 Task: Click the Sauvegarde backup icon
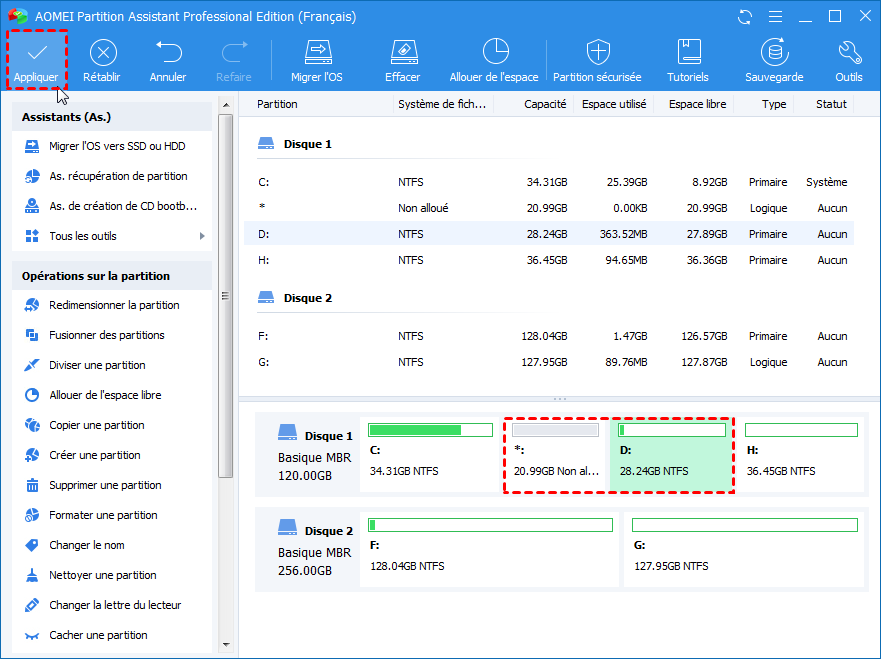pyautogui.click(x=773, y=52)
